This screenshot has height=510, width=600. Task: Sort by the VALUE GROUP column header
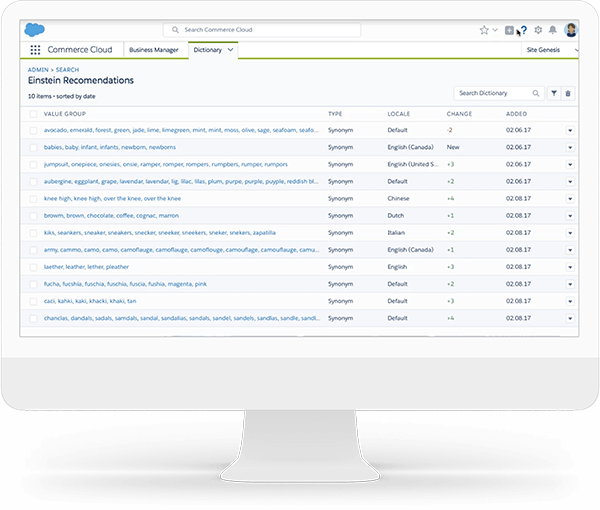(65, 114)
